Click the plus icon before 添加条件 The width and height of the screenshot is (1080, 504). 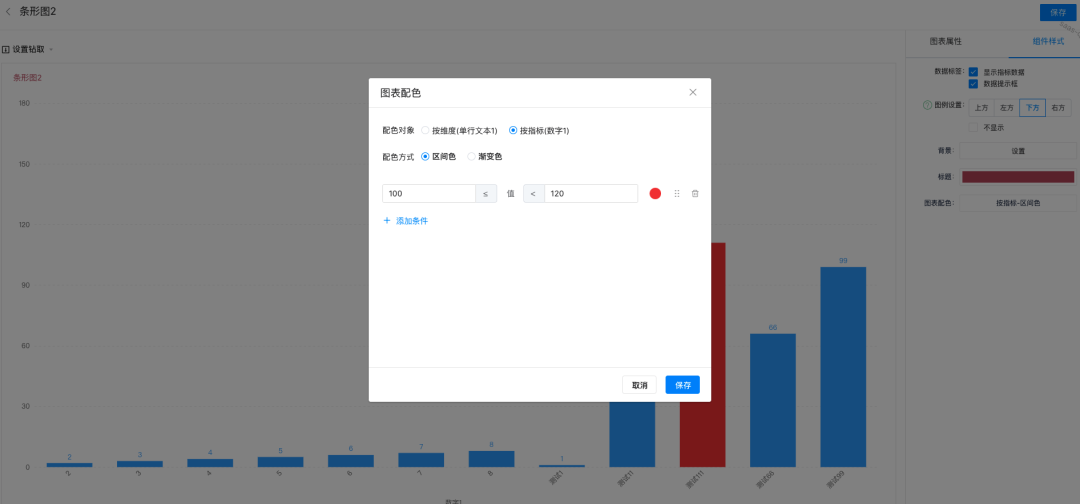[386, 221]
